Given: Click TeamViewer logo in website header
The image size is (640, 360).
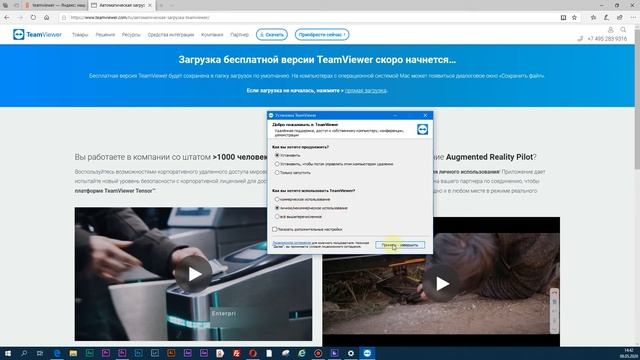Looking at the screenshot, I should click(37, 35).
